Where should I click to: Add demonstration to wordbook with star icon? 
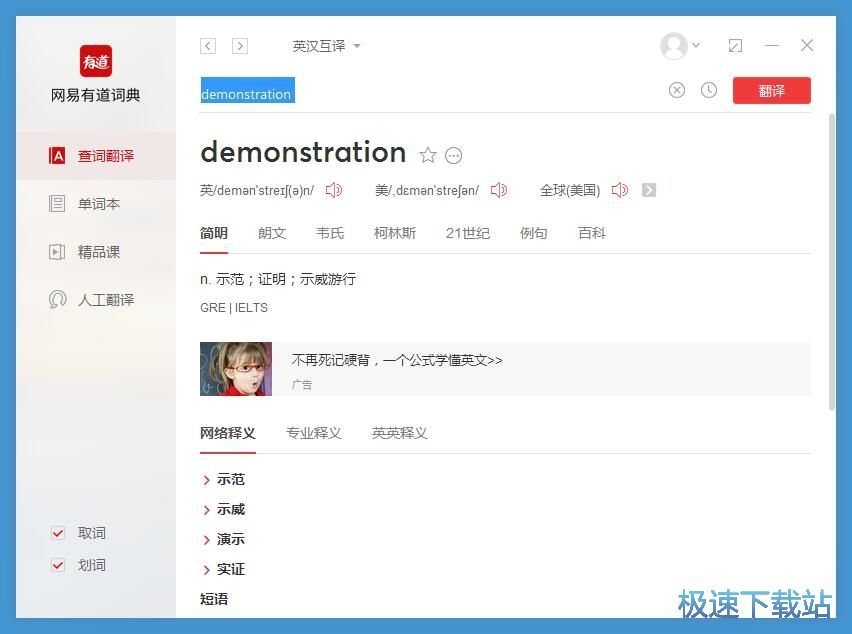pyautogui.click(x=428, y=155)
